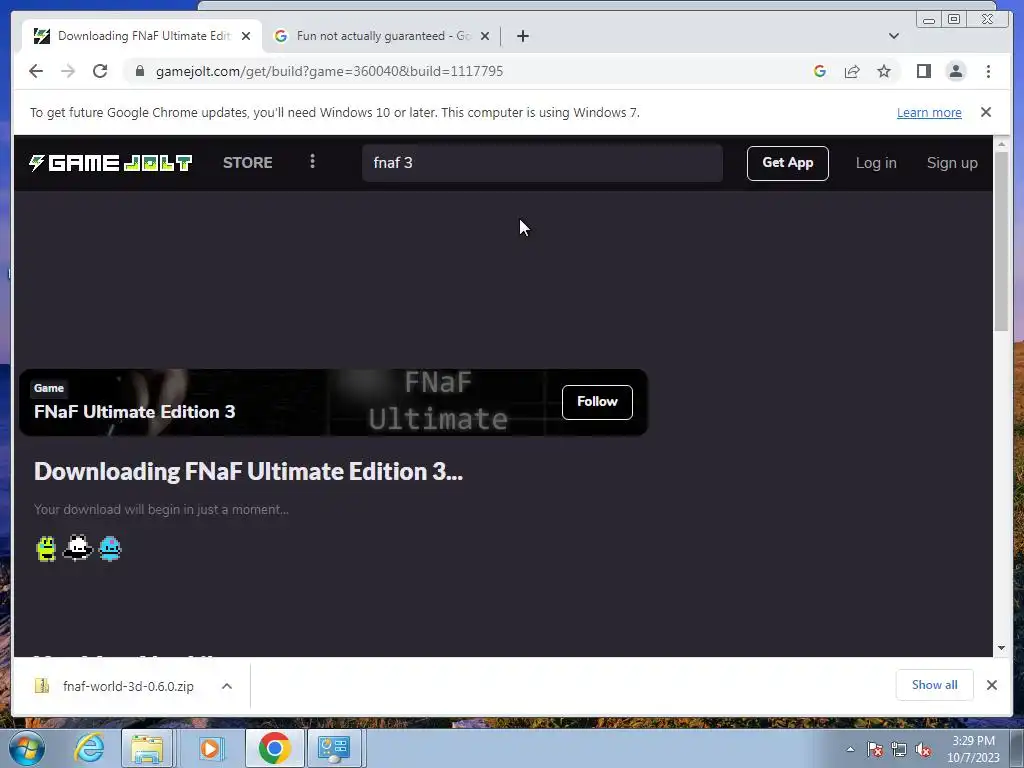Open the Chrome side panel
Image resolution: width=1024 pixels, height=768 pixels.
pyautogui.click(x=923, y=71)
